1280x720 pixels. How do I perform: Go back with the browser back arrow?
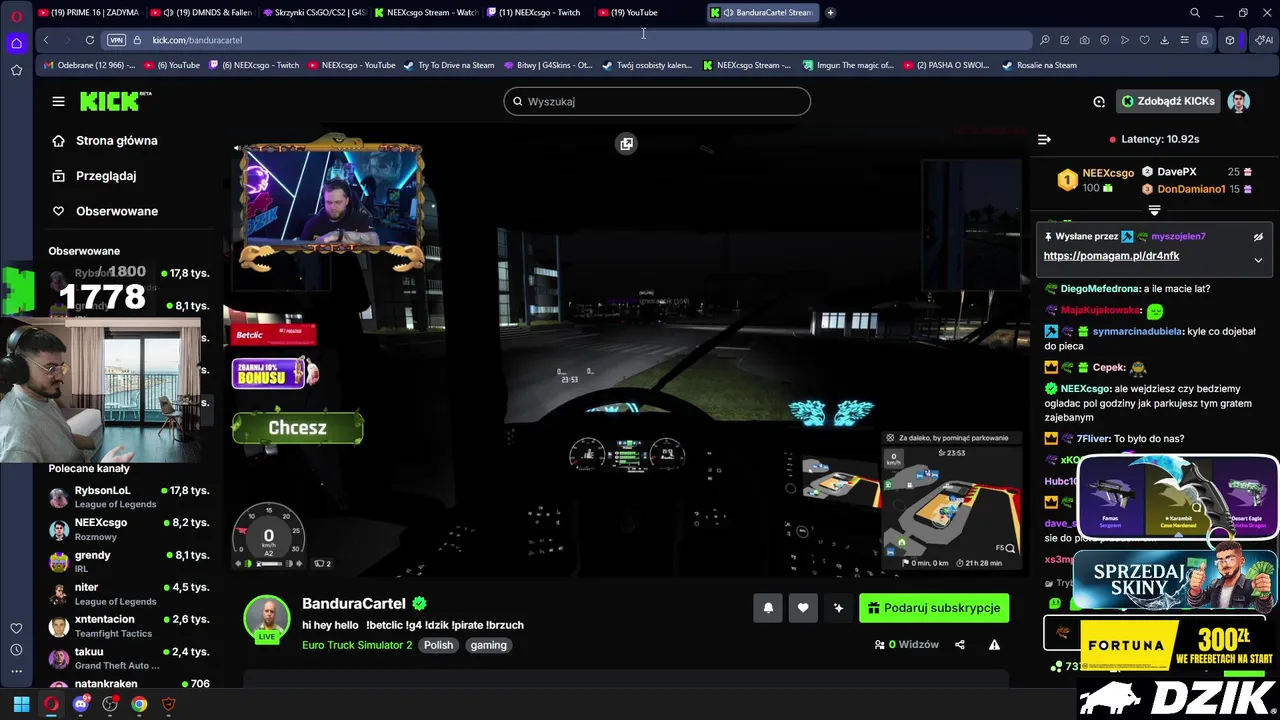click(46, 40)
